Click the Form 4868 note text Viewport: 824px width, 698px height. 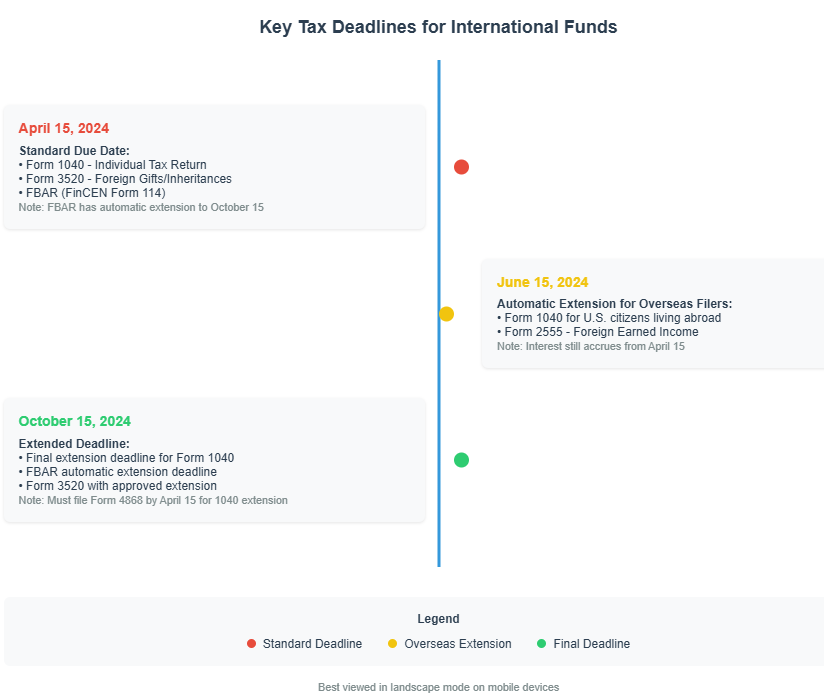coord(153,500)
